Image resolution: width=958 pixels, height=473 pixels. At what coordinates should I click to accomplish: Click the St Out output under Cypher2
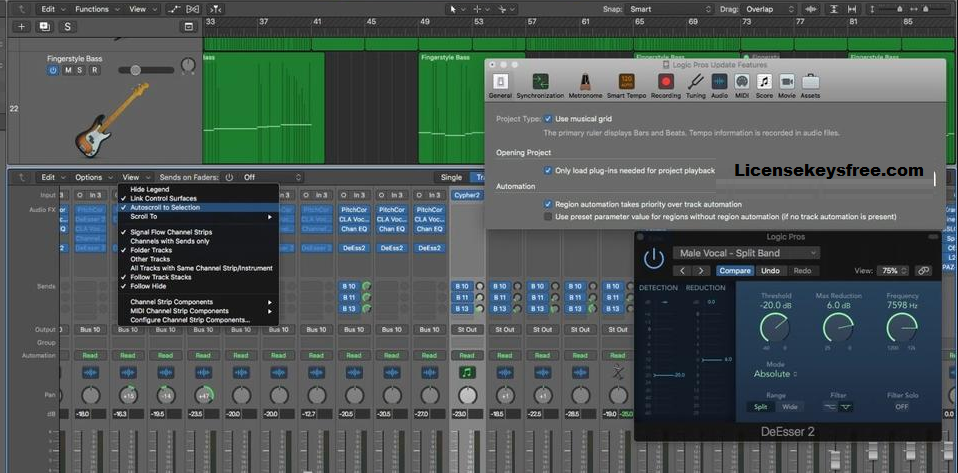467,329
